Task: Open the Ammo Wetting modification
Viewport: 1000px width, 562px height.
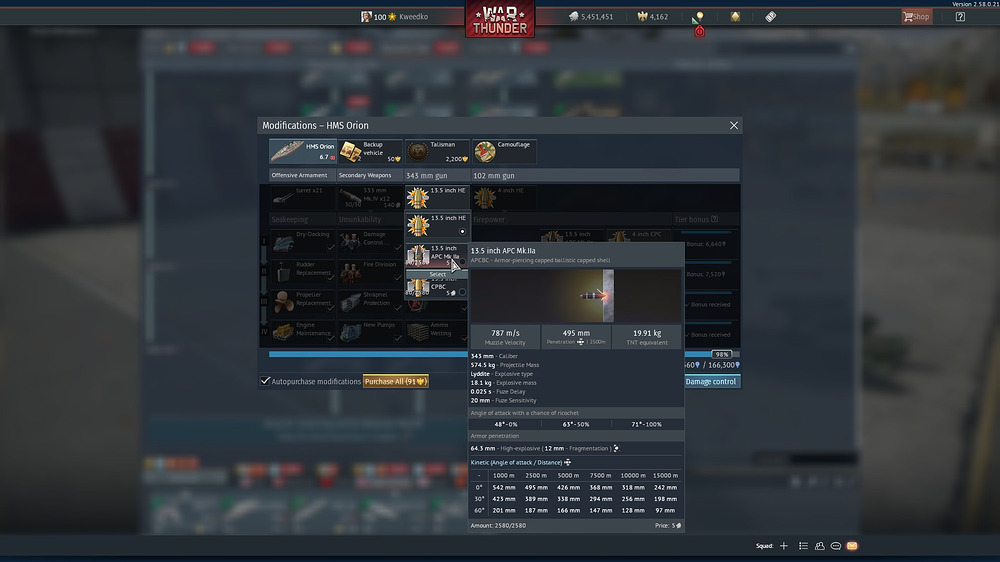Action: [x=438, y=332]
